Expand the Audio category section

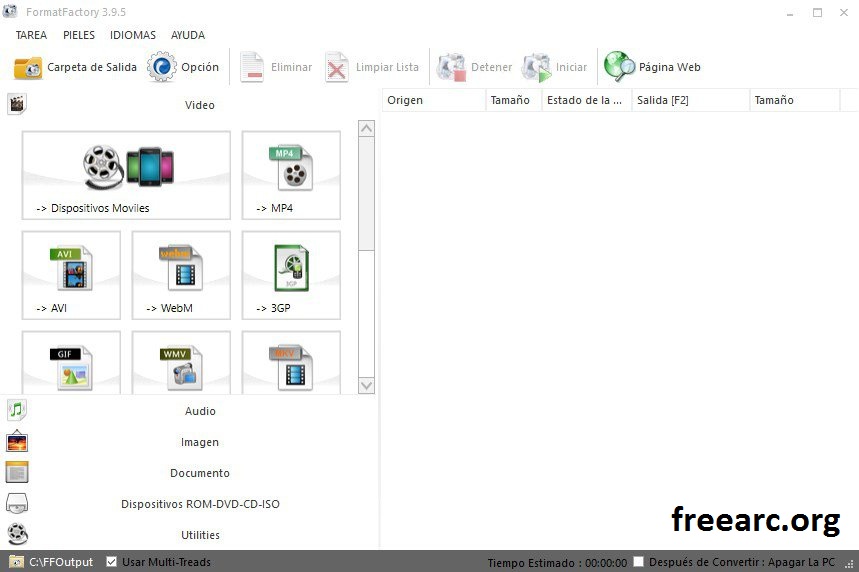point(189,410)
